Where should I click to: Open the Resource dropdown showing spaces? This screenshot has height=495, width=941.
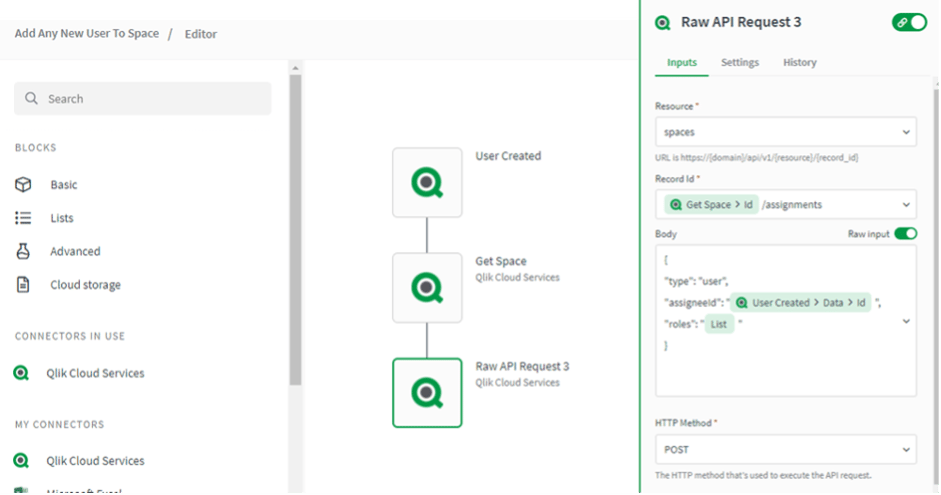786,132
